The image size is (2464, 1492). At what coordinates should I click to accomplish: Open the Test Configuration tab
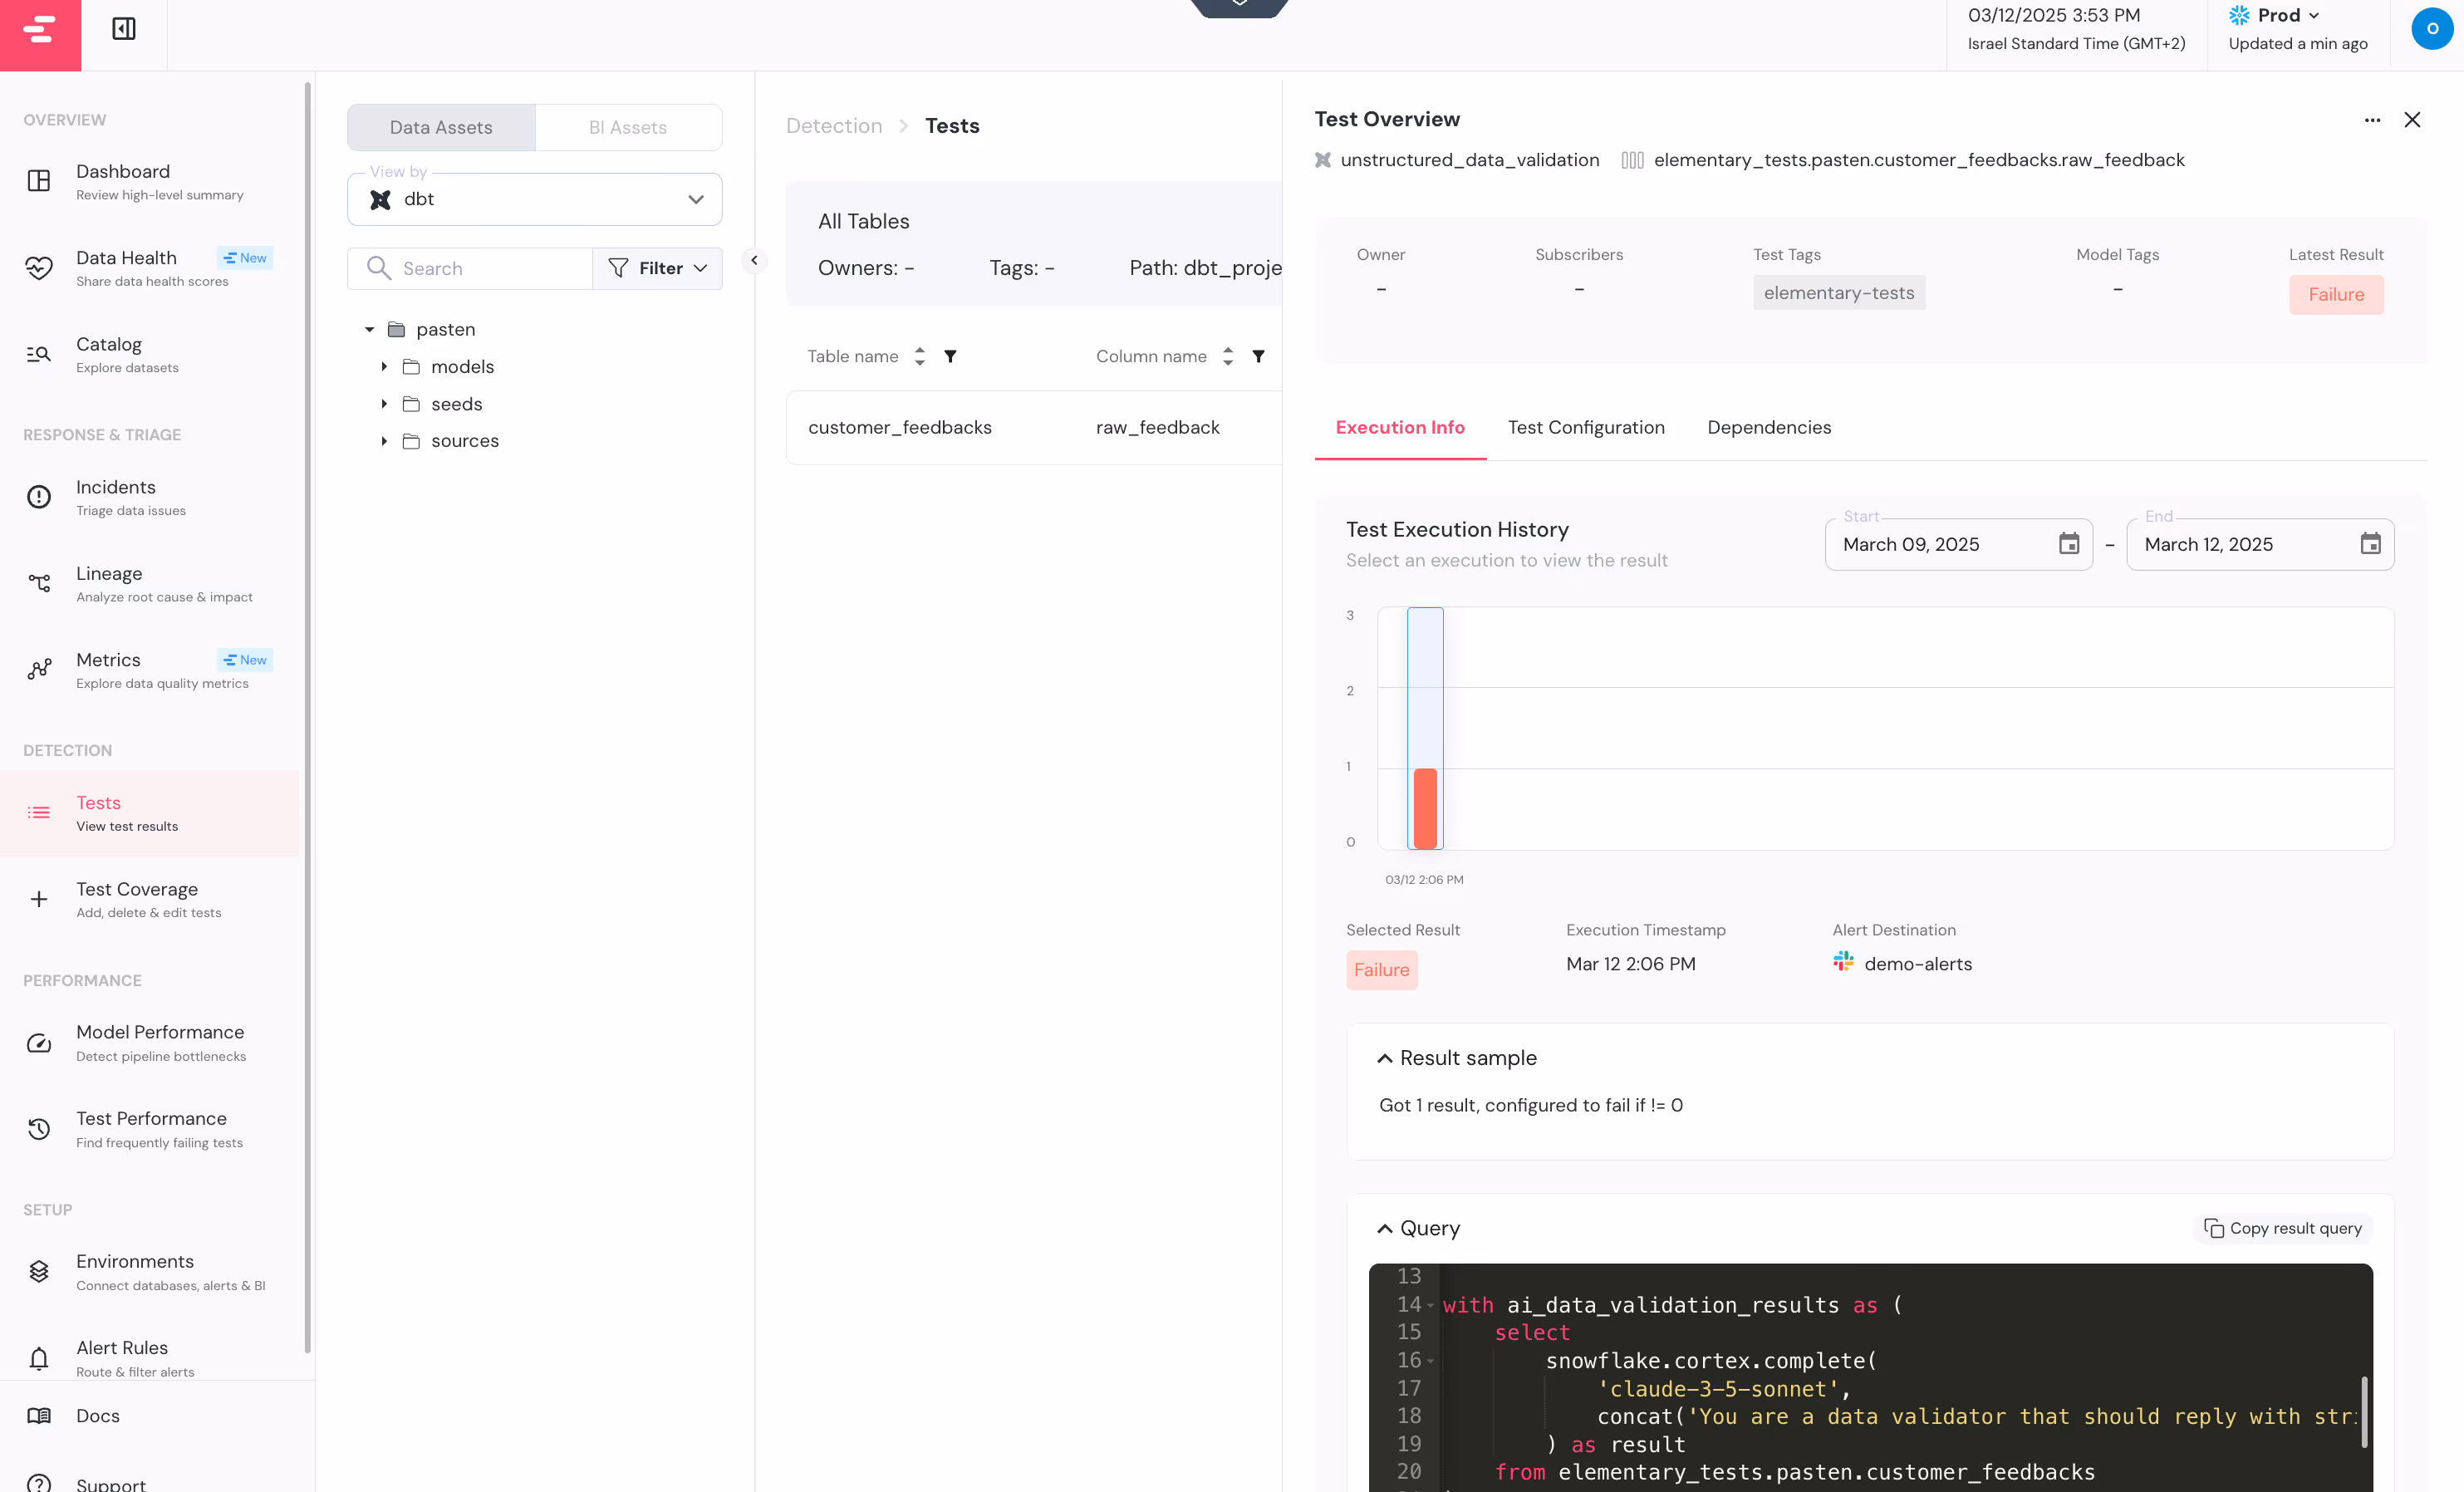point(1585,428)
